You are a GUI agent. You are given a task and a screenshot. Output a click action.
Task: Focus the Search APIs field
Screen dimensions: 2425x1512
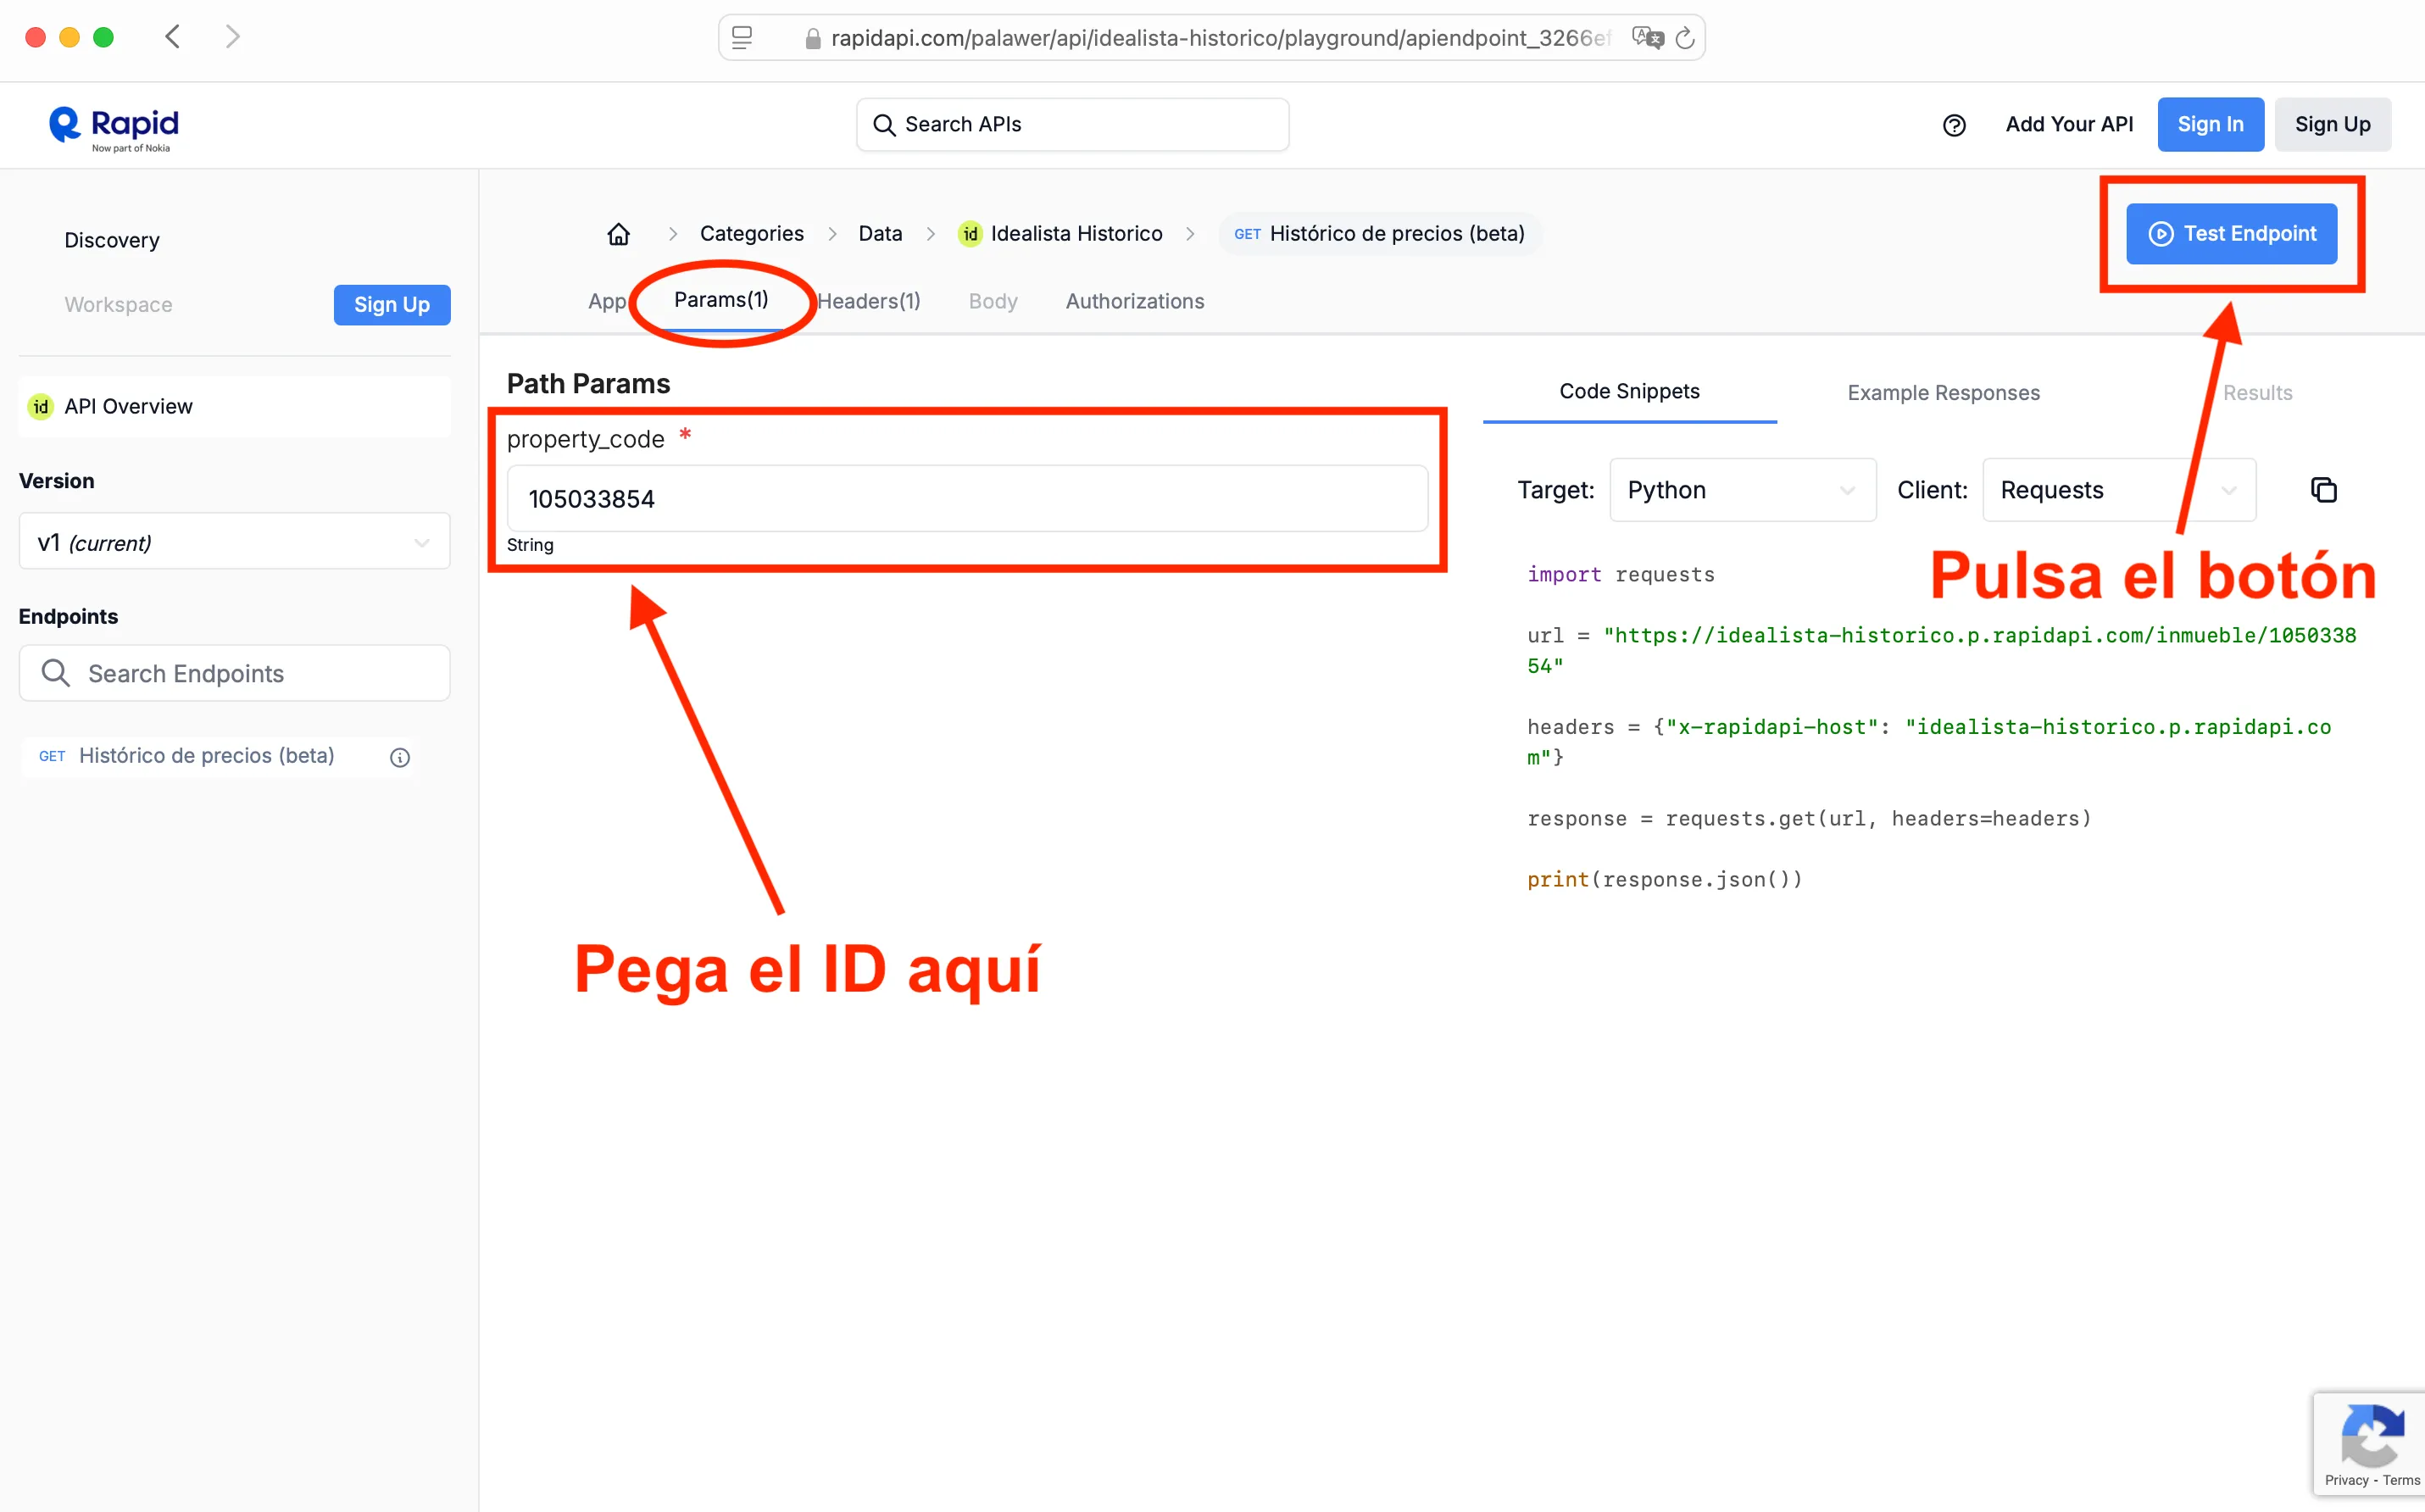1072,125
